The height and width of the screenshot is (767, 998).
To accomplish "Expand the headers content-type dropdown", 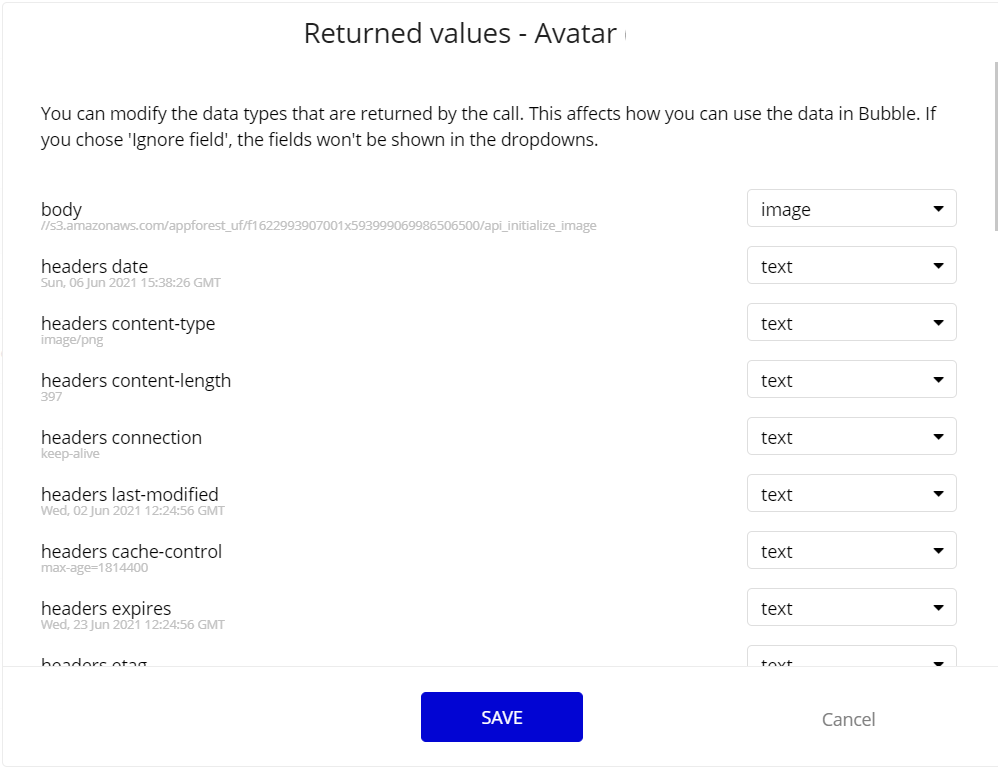I will [x=851, y=323].
